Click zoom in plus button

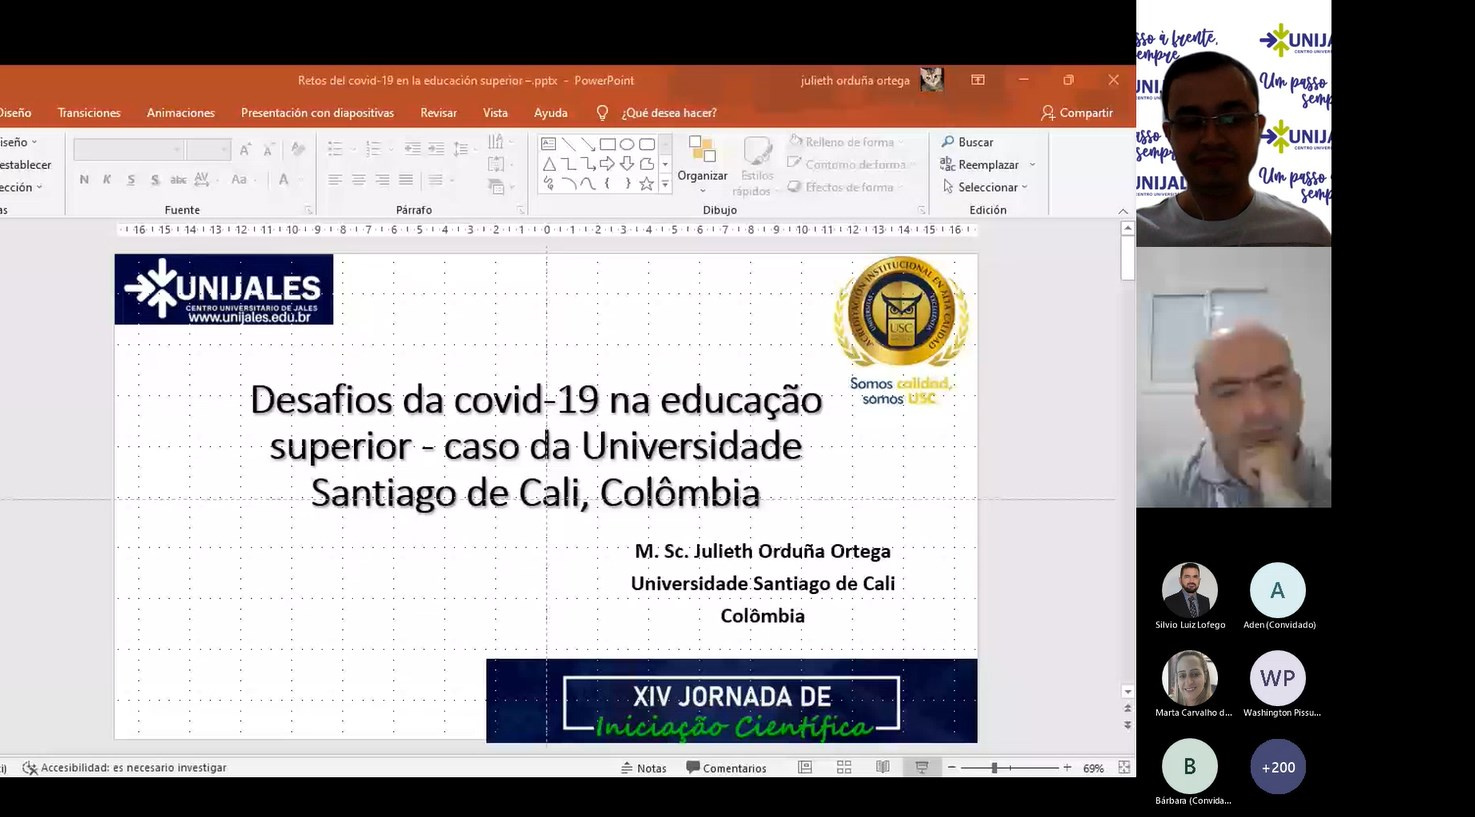coord(1067,767)
